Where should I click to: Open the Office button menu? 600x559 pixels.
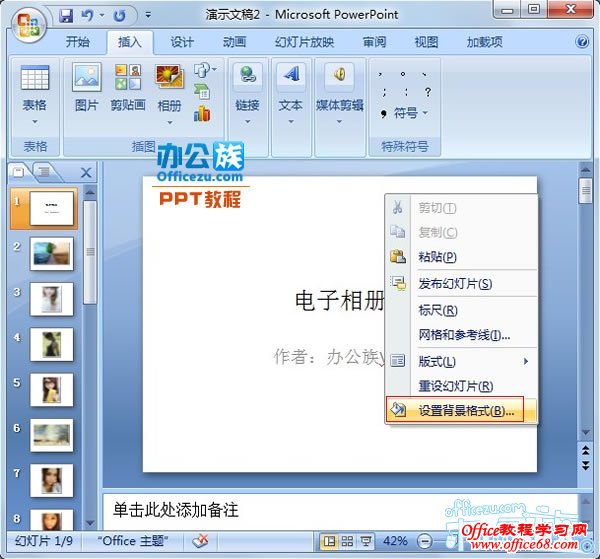click(x=29, y=25)
